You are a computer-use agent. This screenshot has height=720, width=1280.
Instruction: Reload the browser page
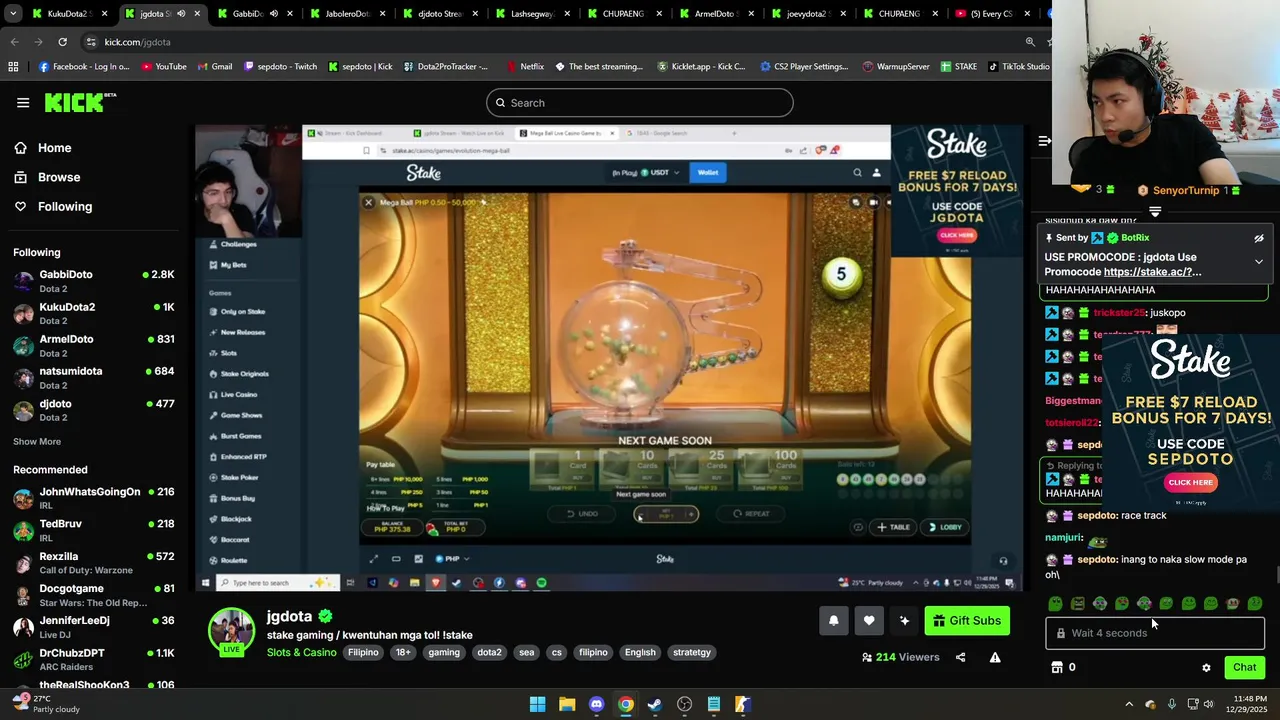point(62,42)
